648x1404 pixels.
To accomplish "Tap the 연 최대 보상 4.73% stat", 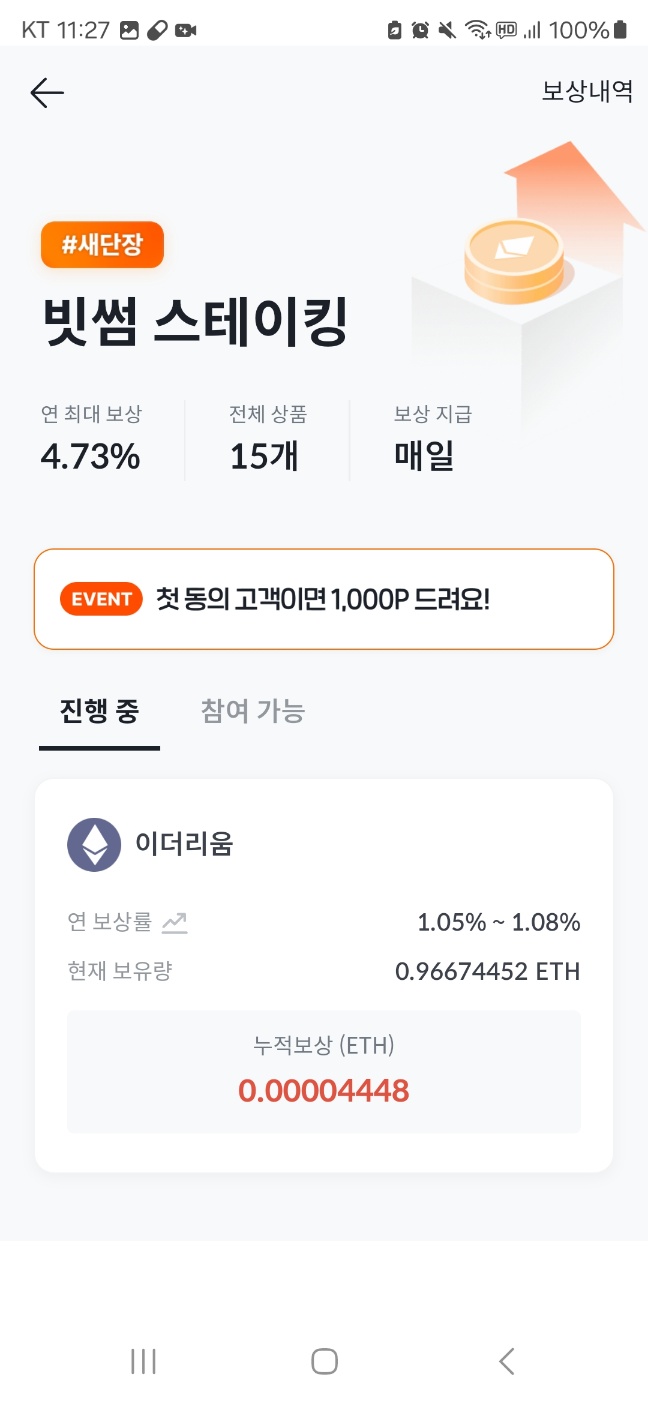I will point(91,439).
